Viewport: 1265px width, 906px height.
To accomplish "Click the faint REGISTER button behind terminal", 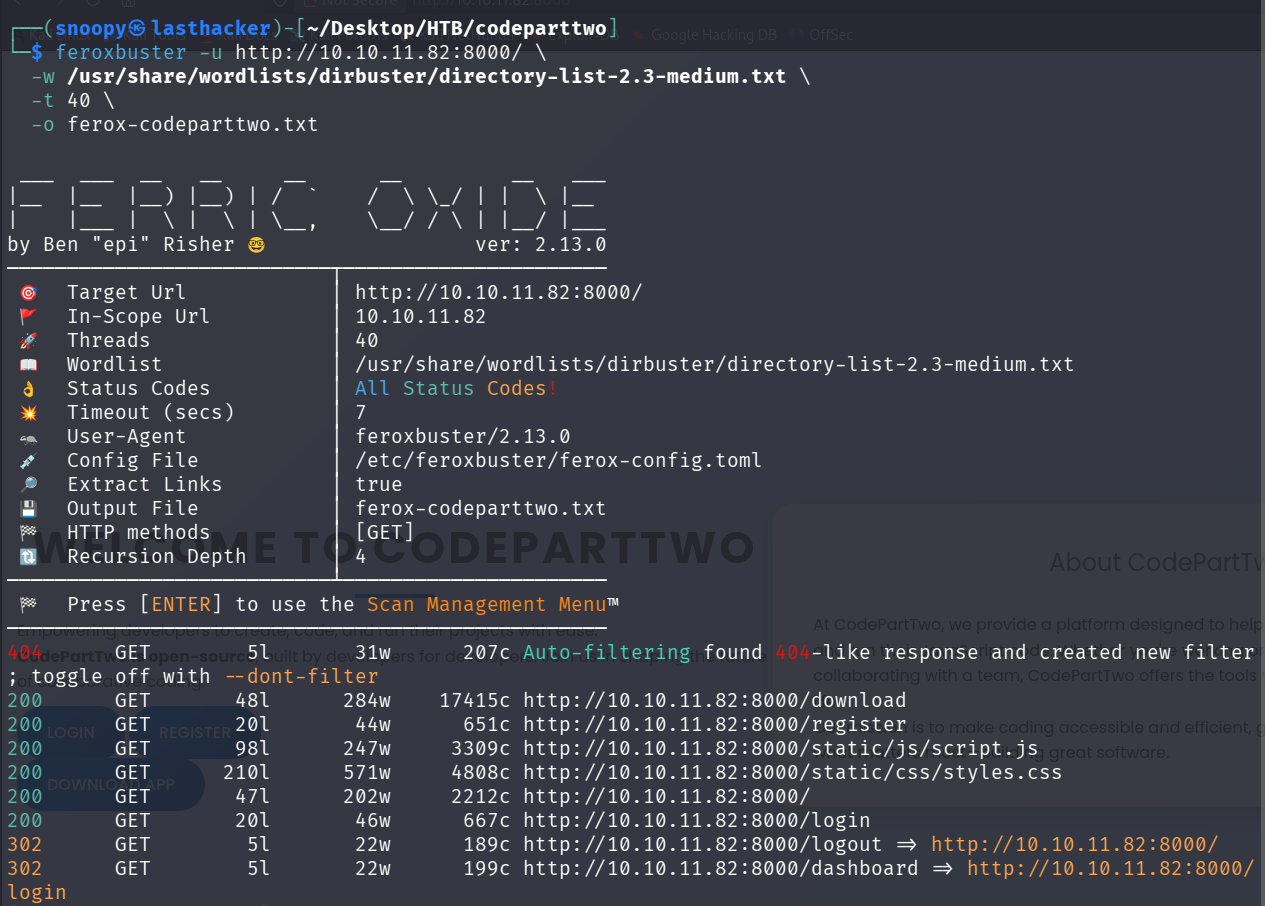I will pos(194,733).
